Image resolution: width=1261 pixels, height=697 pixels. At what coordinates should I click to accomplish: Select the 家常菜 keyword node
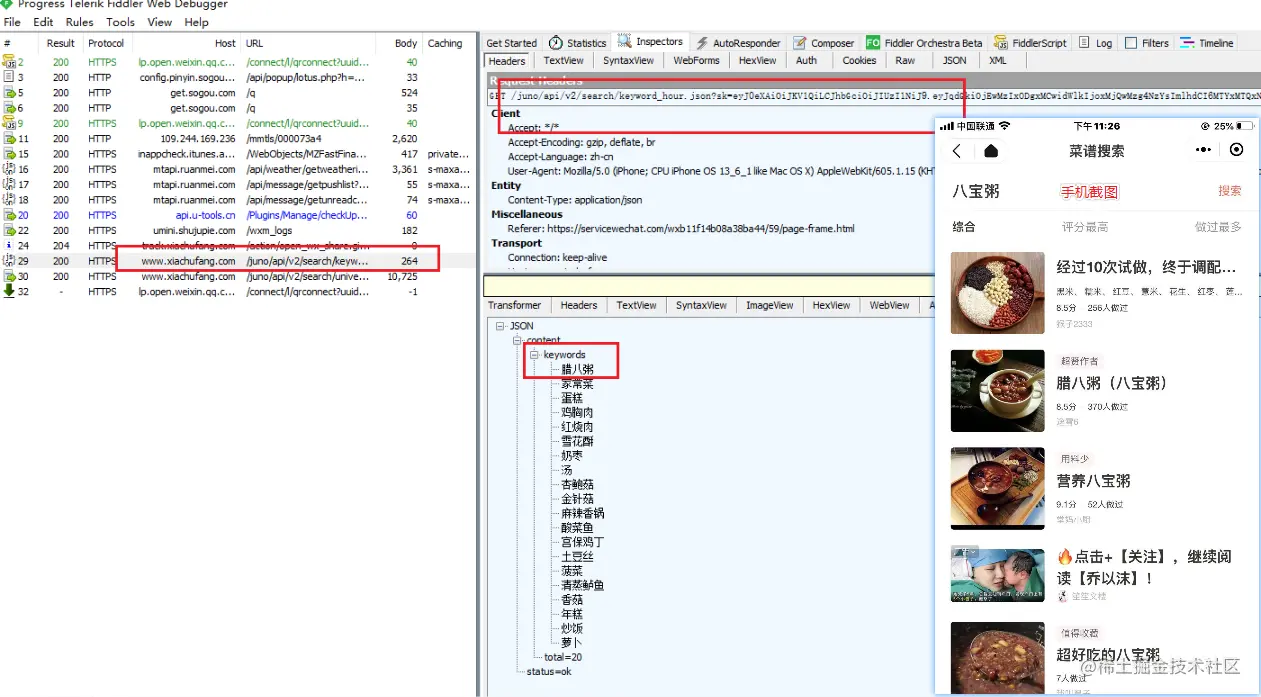point(577,383)
